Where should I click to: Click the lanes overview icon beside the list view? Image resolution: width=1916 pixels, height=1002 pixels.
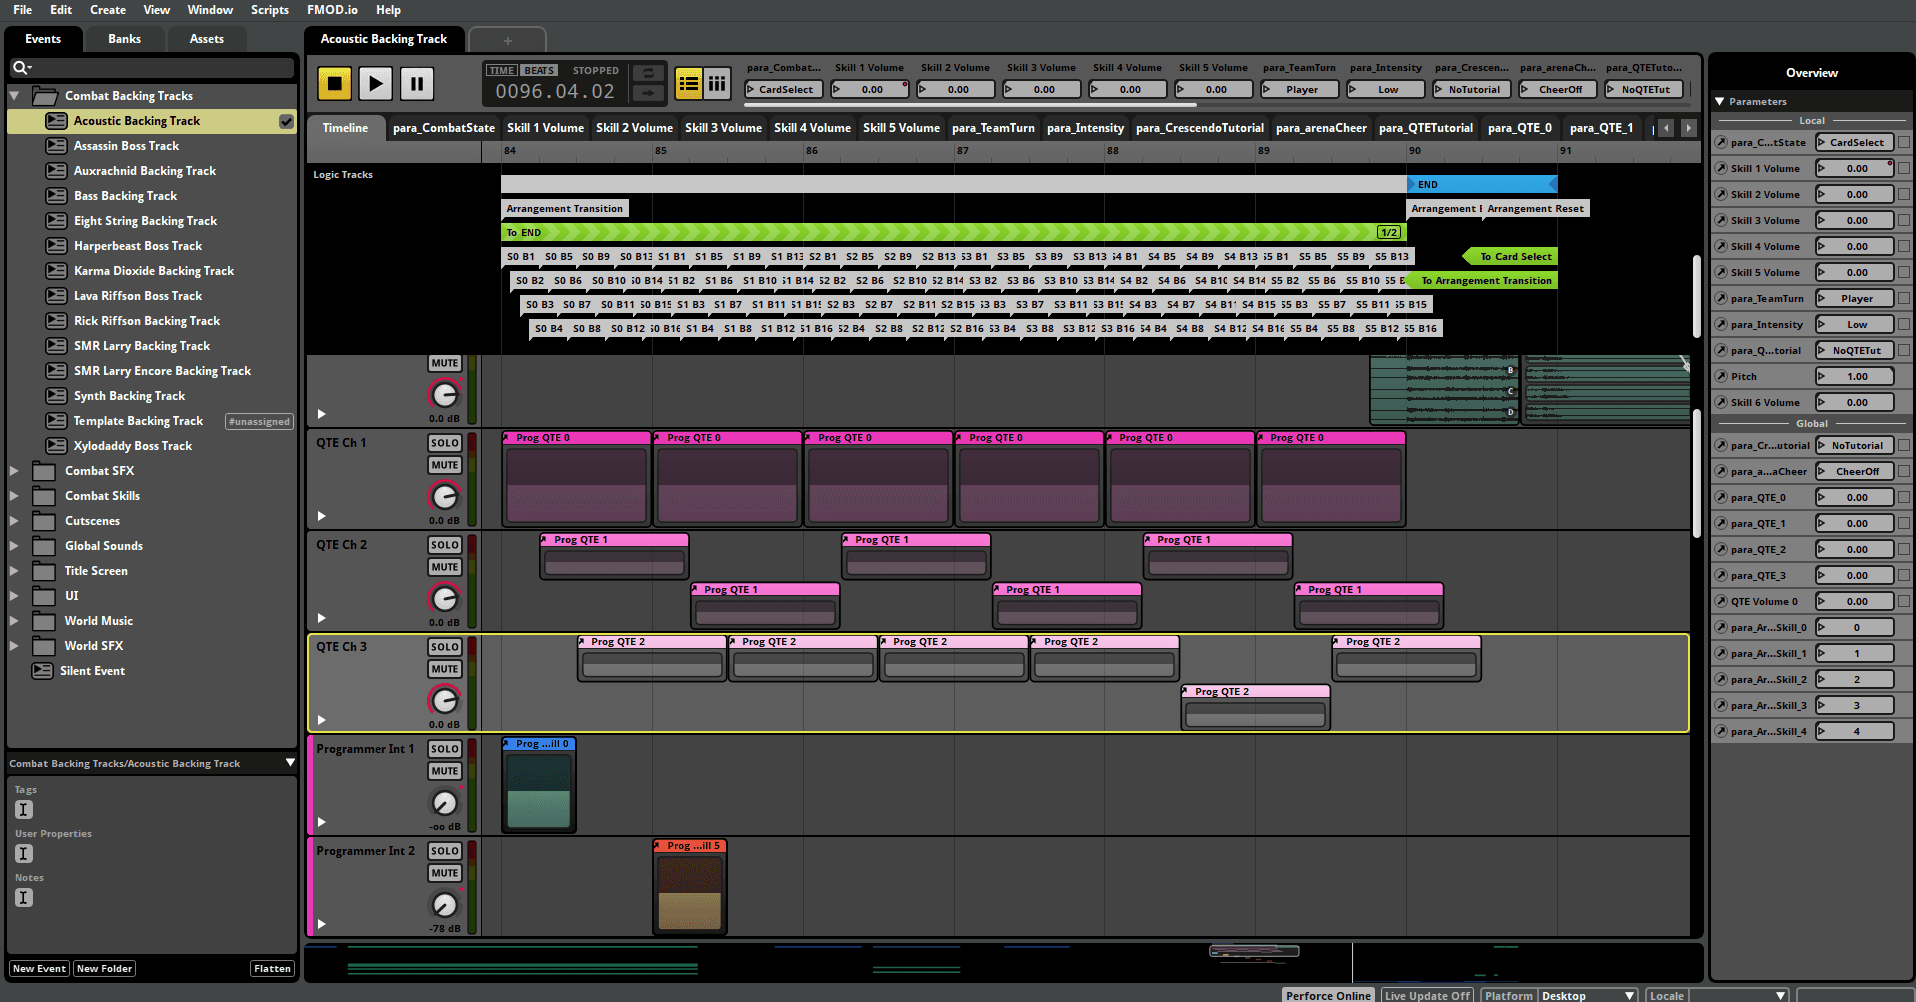pyautogui.click(x=718, y=83)
